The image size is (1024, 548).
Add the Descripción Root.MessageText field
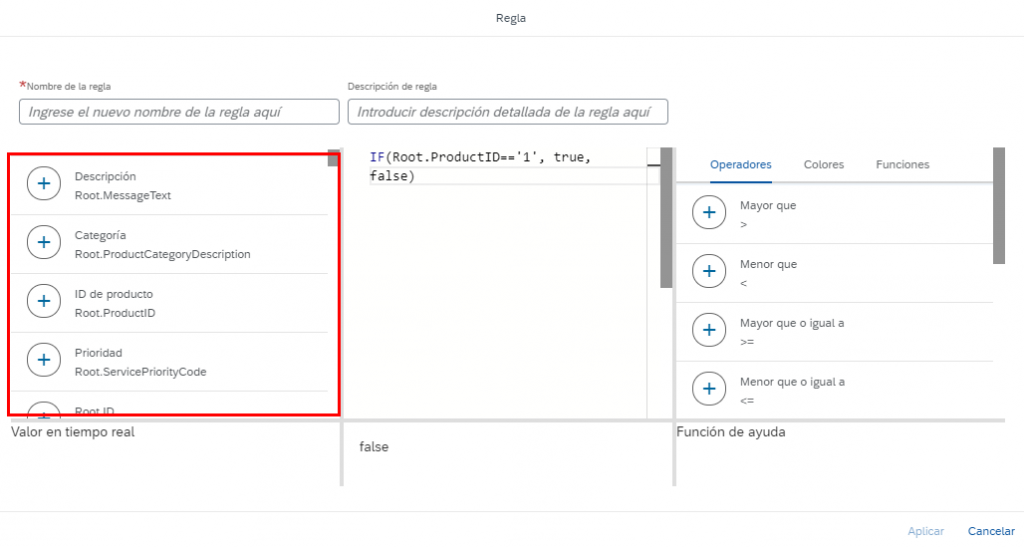click(44, 184)
